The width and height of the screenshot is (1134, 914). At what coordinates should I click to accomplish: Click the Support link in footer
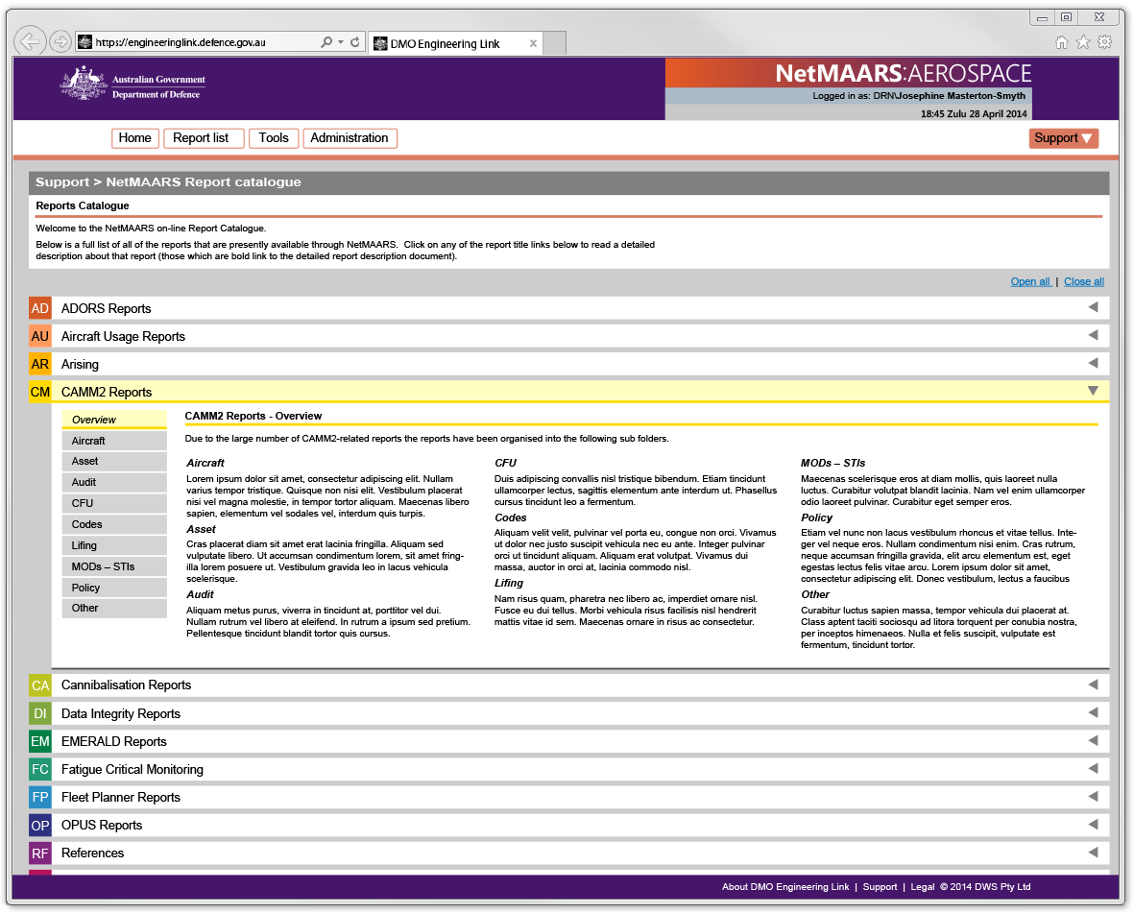tap(879, 887)
